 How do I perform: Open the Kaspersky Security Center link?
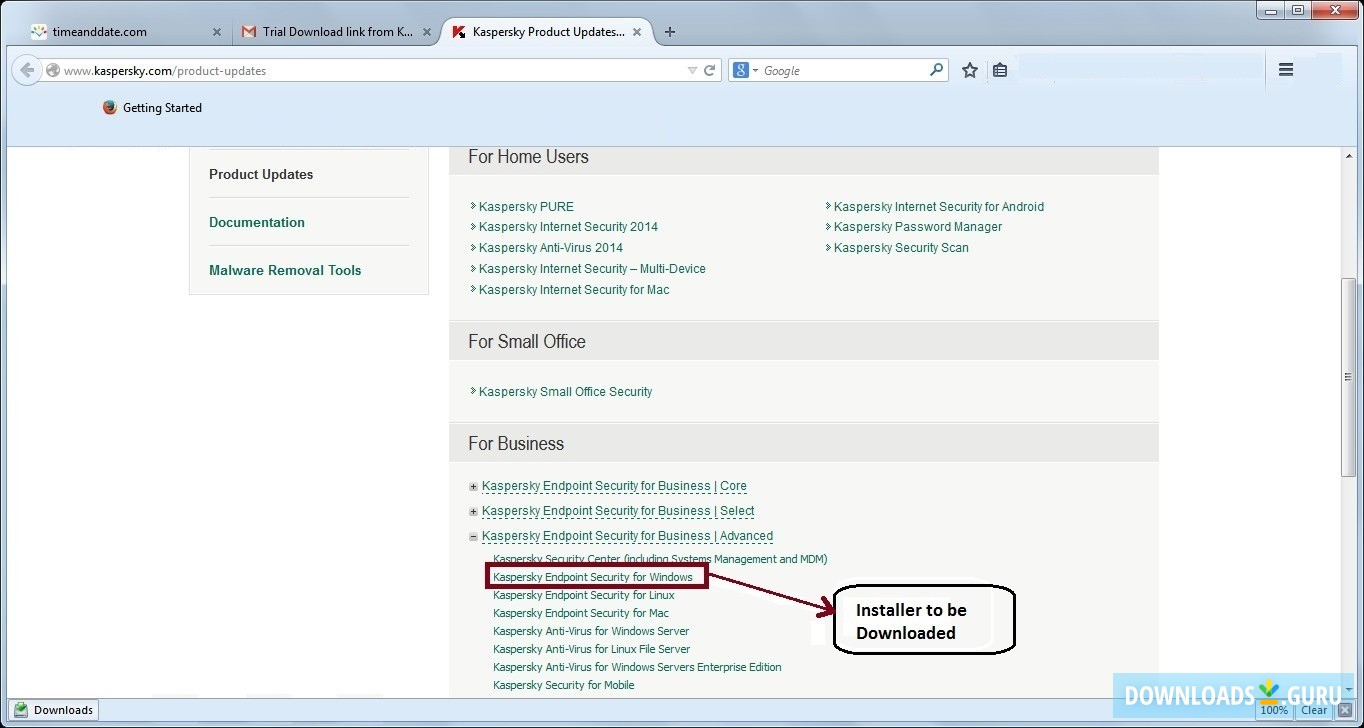[x=660, y=559]
